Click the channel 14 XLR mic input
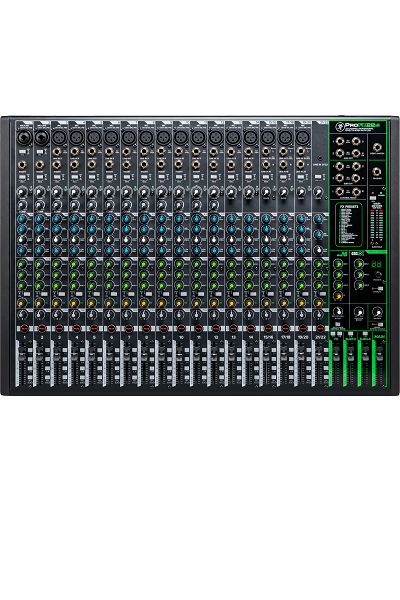This screenshot has width=400, height=600. [x=250, y=137]
